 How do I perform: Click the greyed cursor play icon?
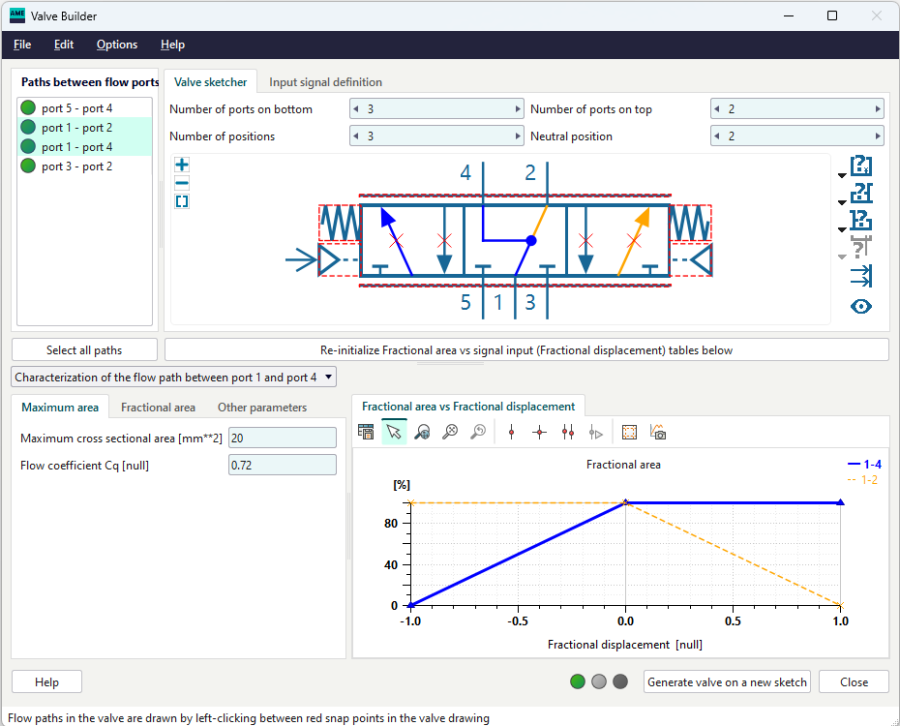tap(596, 433)
